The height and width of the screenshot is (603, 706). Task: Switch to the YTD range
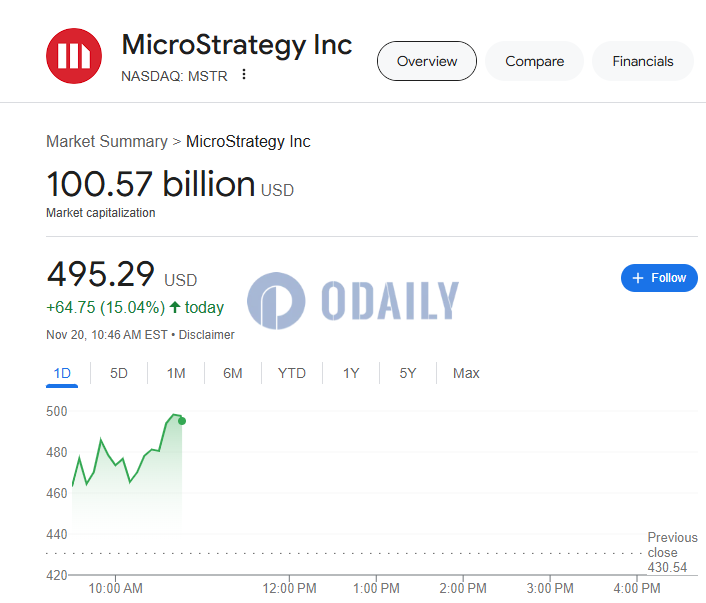tap(292, 373)
